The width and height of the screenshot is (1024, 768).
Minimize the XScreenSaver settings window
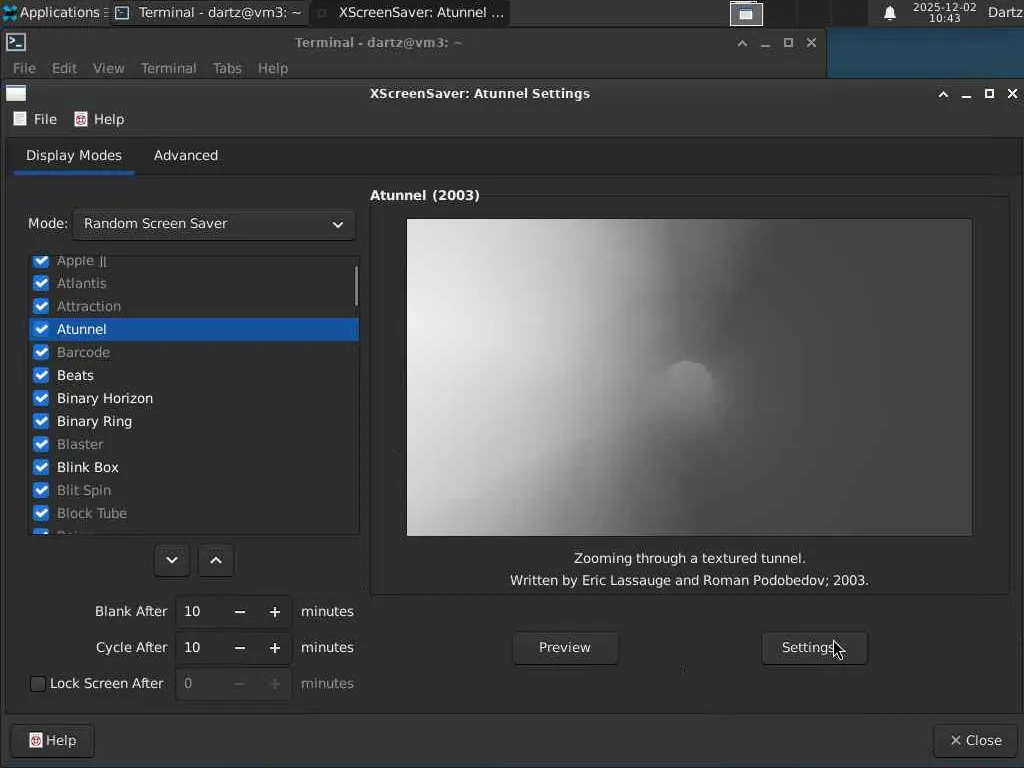[967, 94]
